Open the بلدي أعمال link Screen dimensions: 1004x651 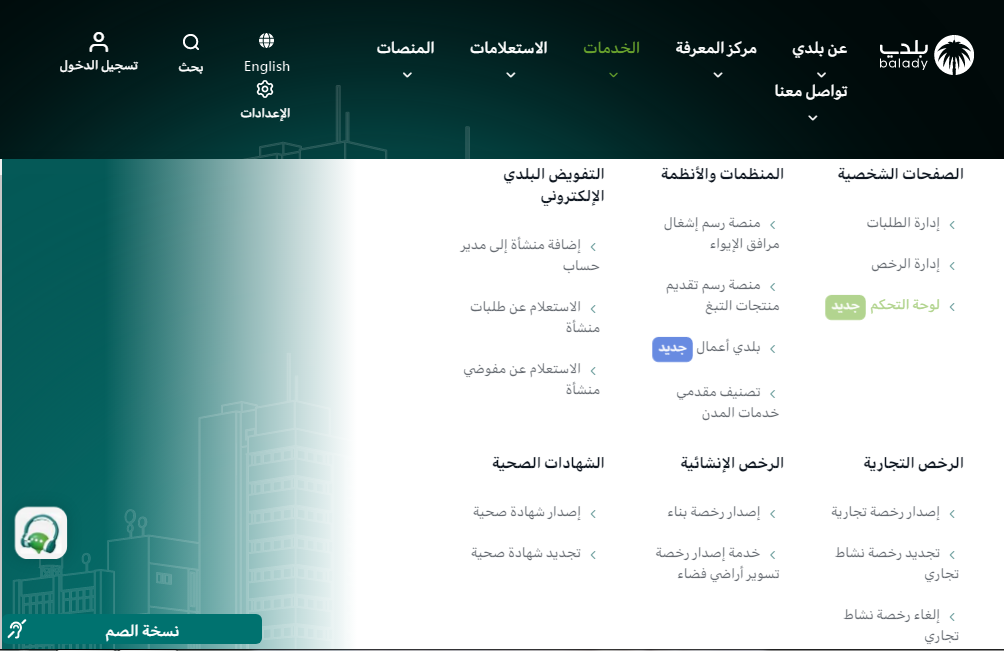[x=728, y=347]
